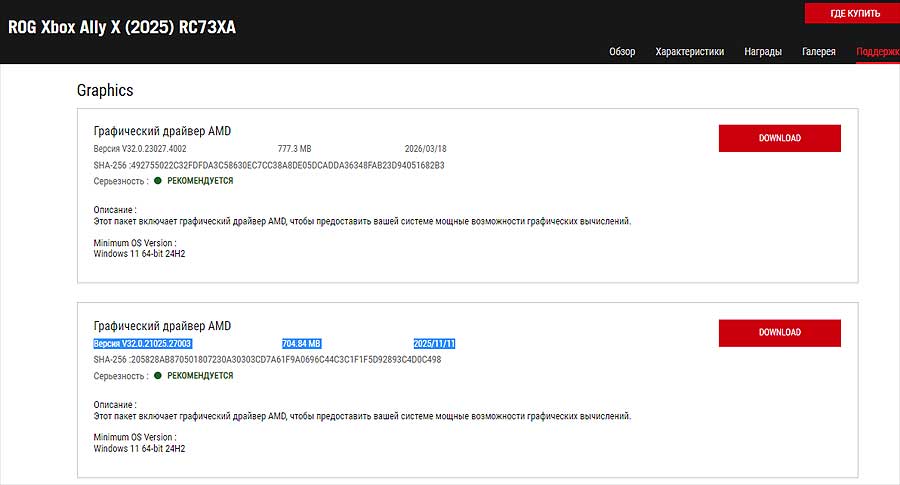The height and width of the screenshot is (485, 900).
Task: Click the highlighted 2025/11/11 release date
Action: point(434,344)
